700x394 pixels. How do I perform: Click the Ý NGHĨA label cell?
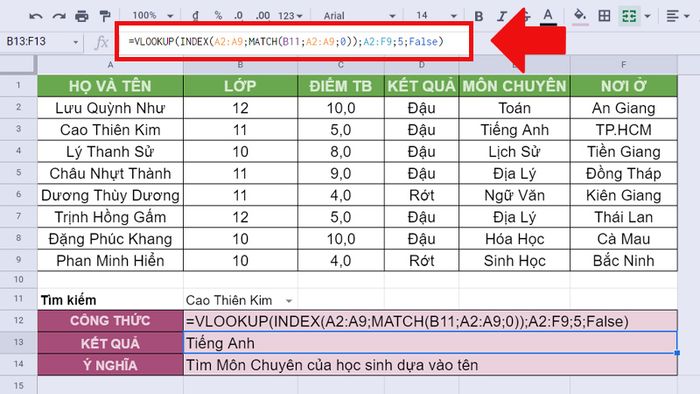tap(110, 365)
